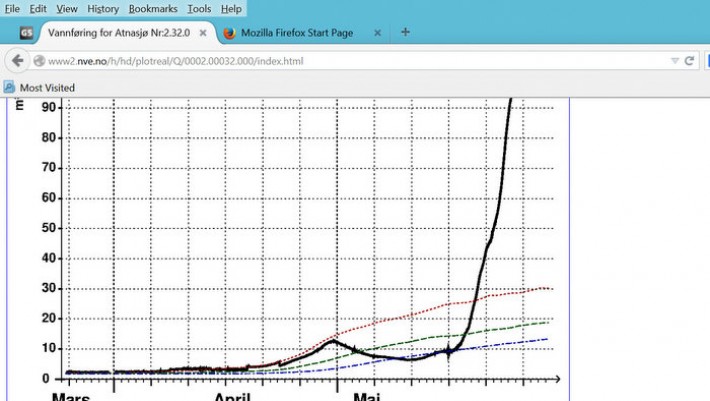Screen dimensions: 710x401
Task: Click the Most Visited bookmarks icon
Action: [10, 87]
